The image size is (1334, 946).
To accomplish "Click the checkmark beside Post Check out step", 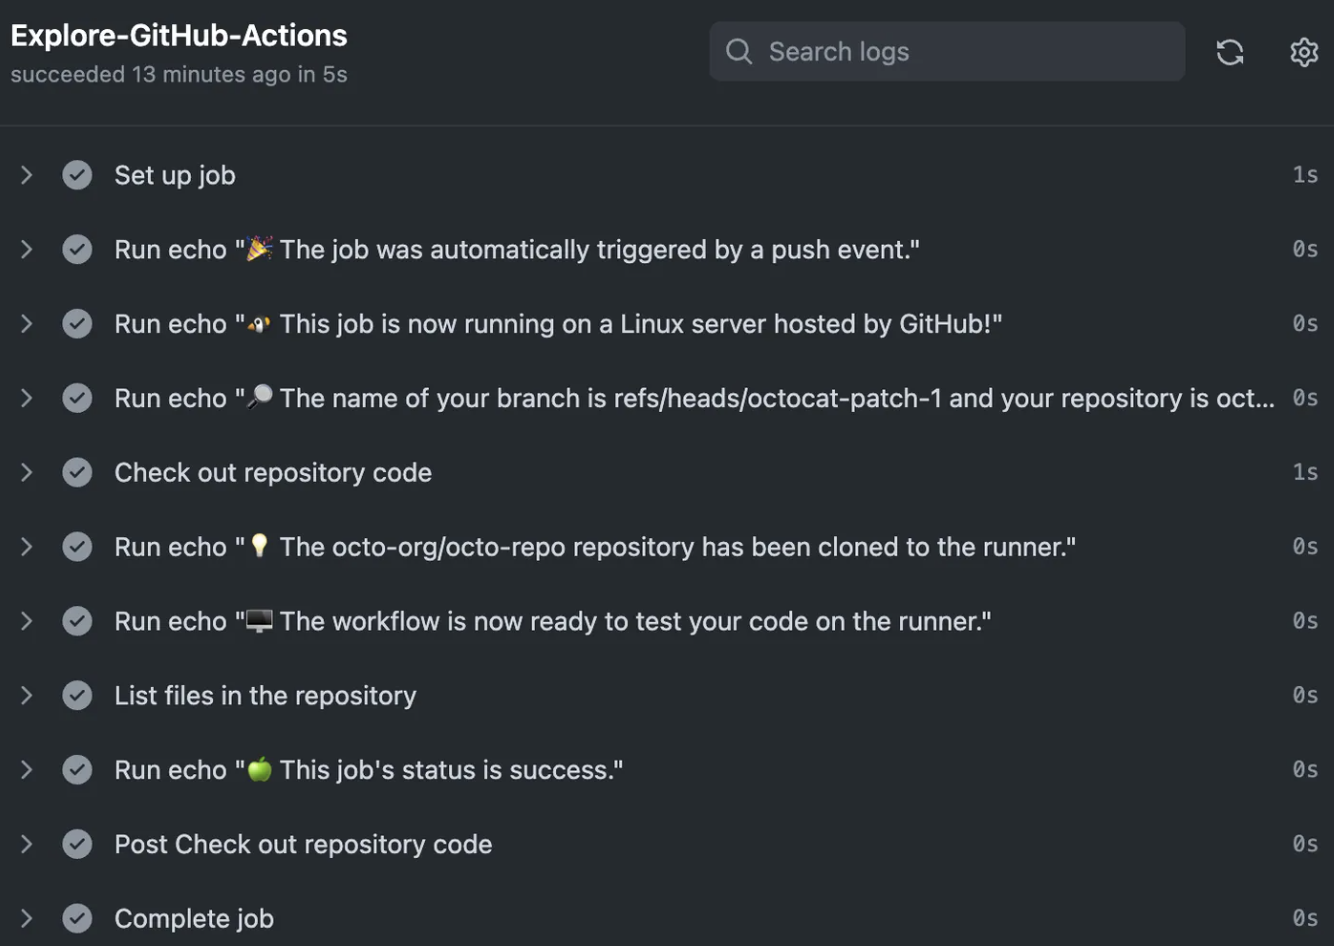I will [77, 843].
